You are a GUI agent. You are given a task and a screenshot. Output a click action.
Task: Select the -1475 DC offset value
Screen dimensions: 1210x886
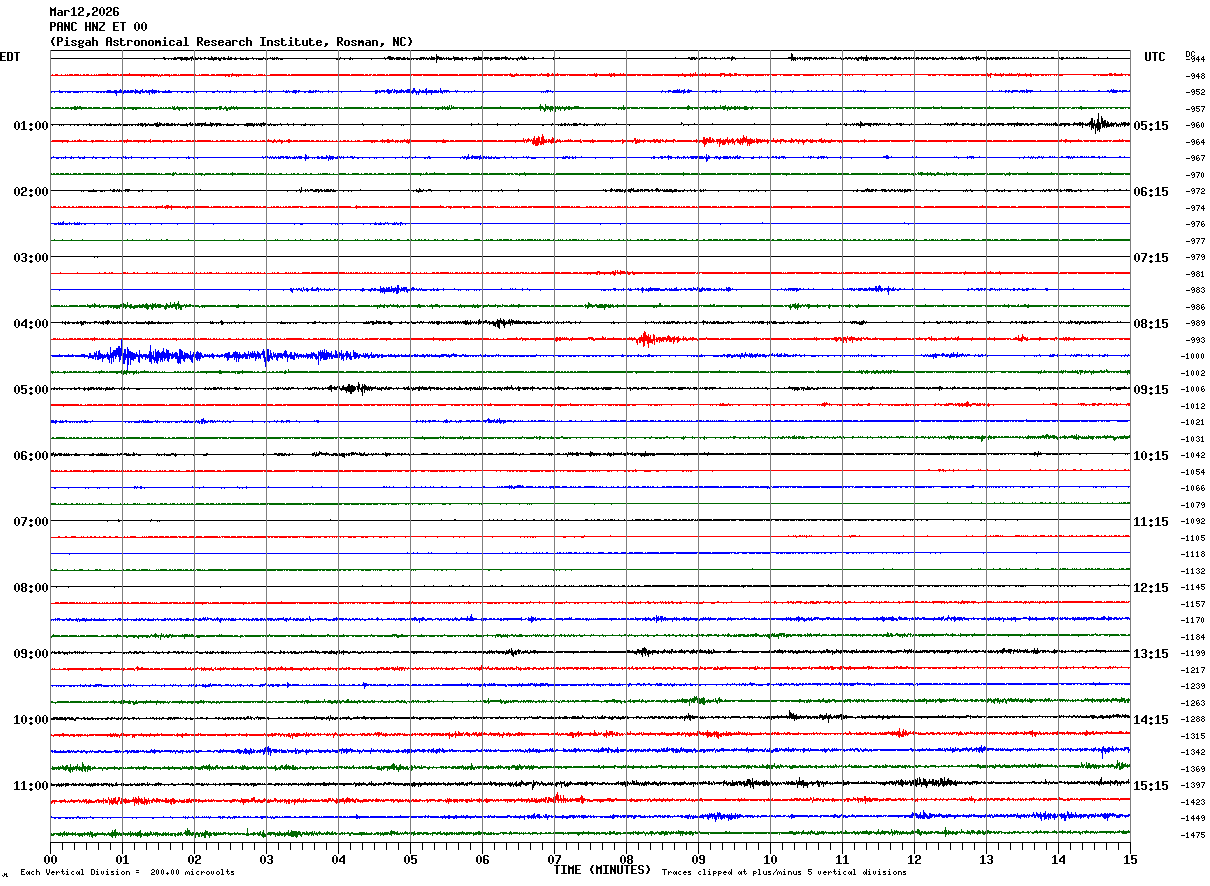point(1195,835)
